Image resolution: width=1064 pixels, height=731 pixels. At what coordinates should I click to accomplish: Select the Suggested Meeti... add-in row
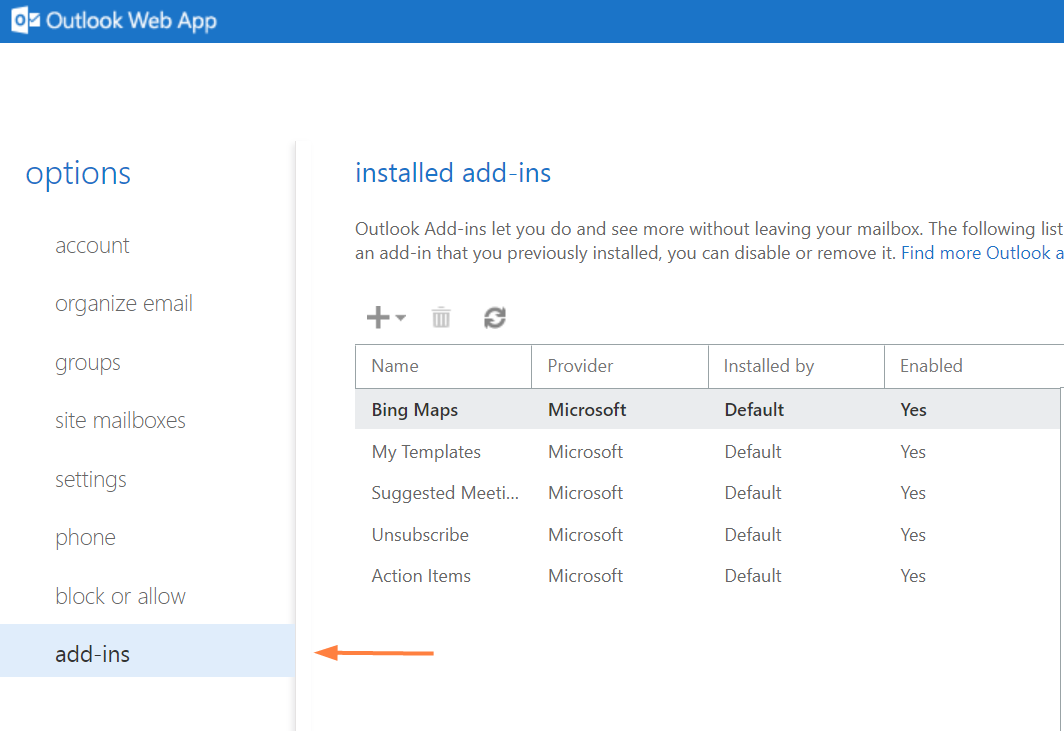pos(707,493)
